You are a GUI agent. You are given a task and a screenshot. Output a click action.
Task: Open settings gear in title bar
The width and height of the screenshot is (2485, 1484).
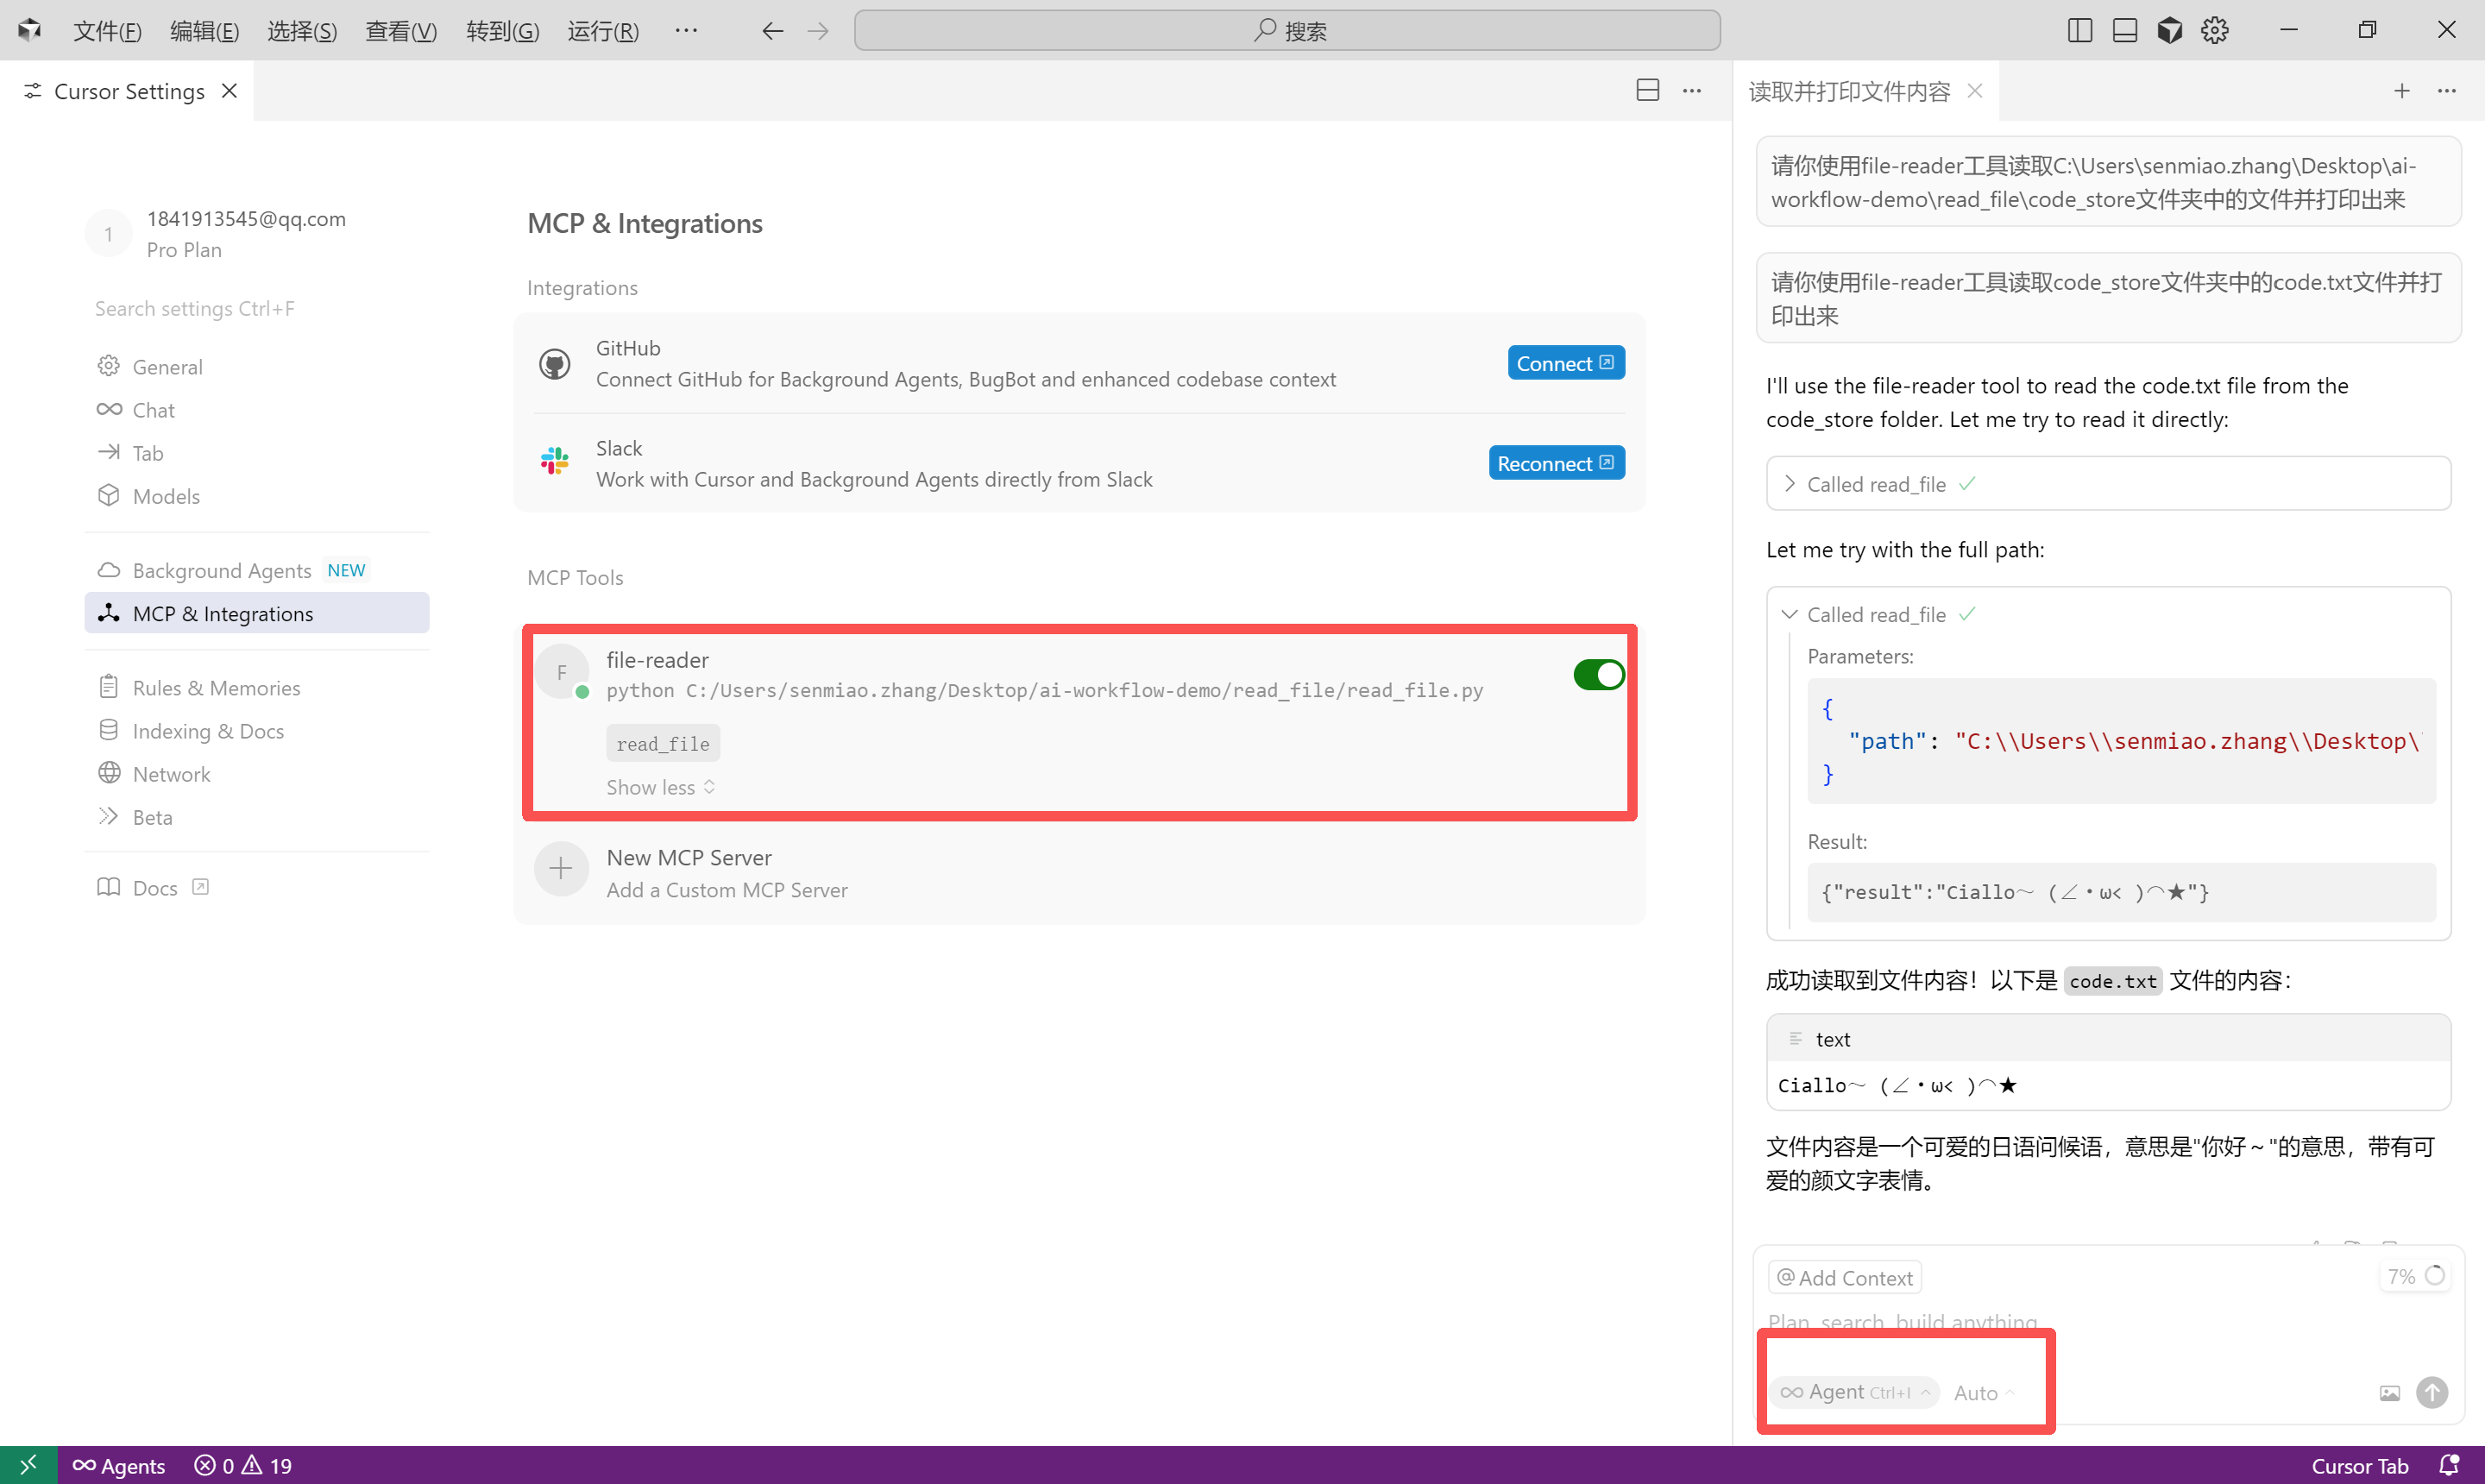[x=2214, y=30]
